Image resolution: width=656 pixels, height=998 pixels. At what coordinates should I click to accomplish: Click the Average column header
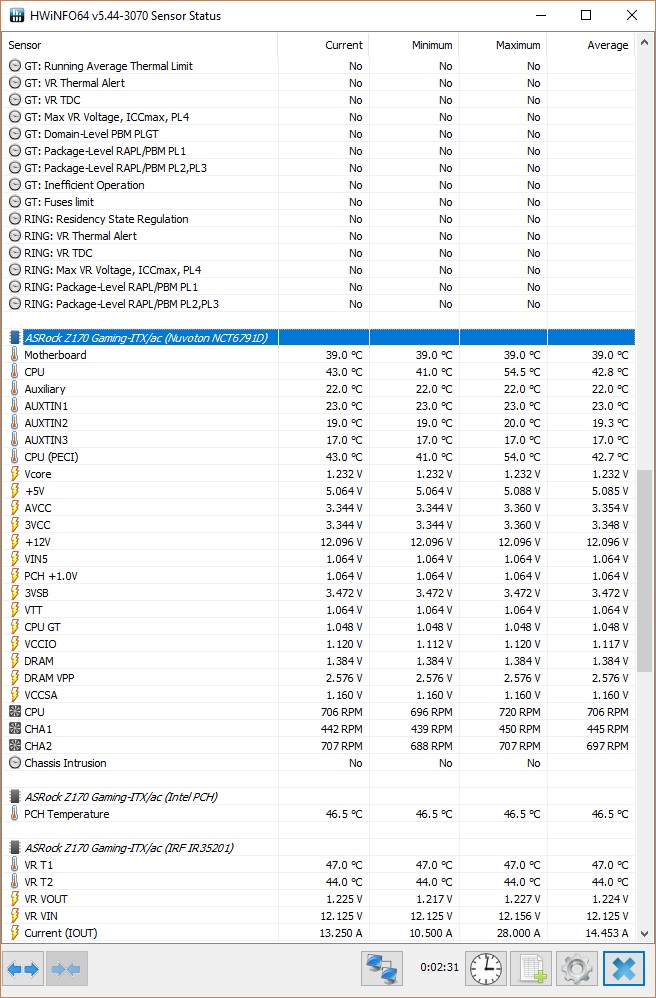coord(591,45)
